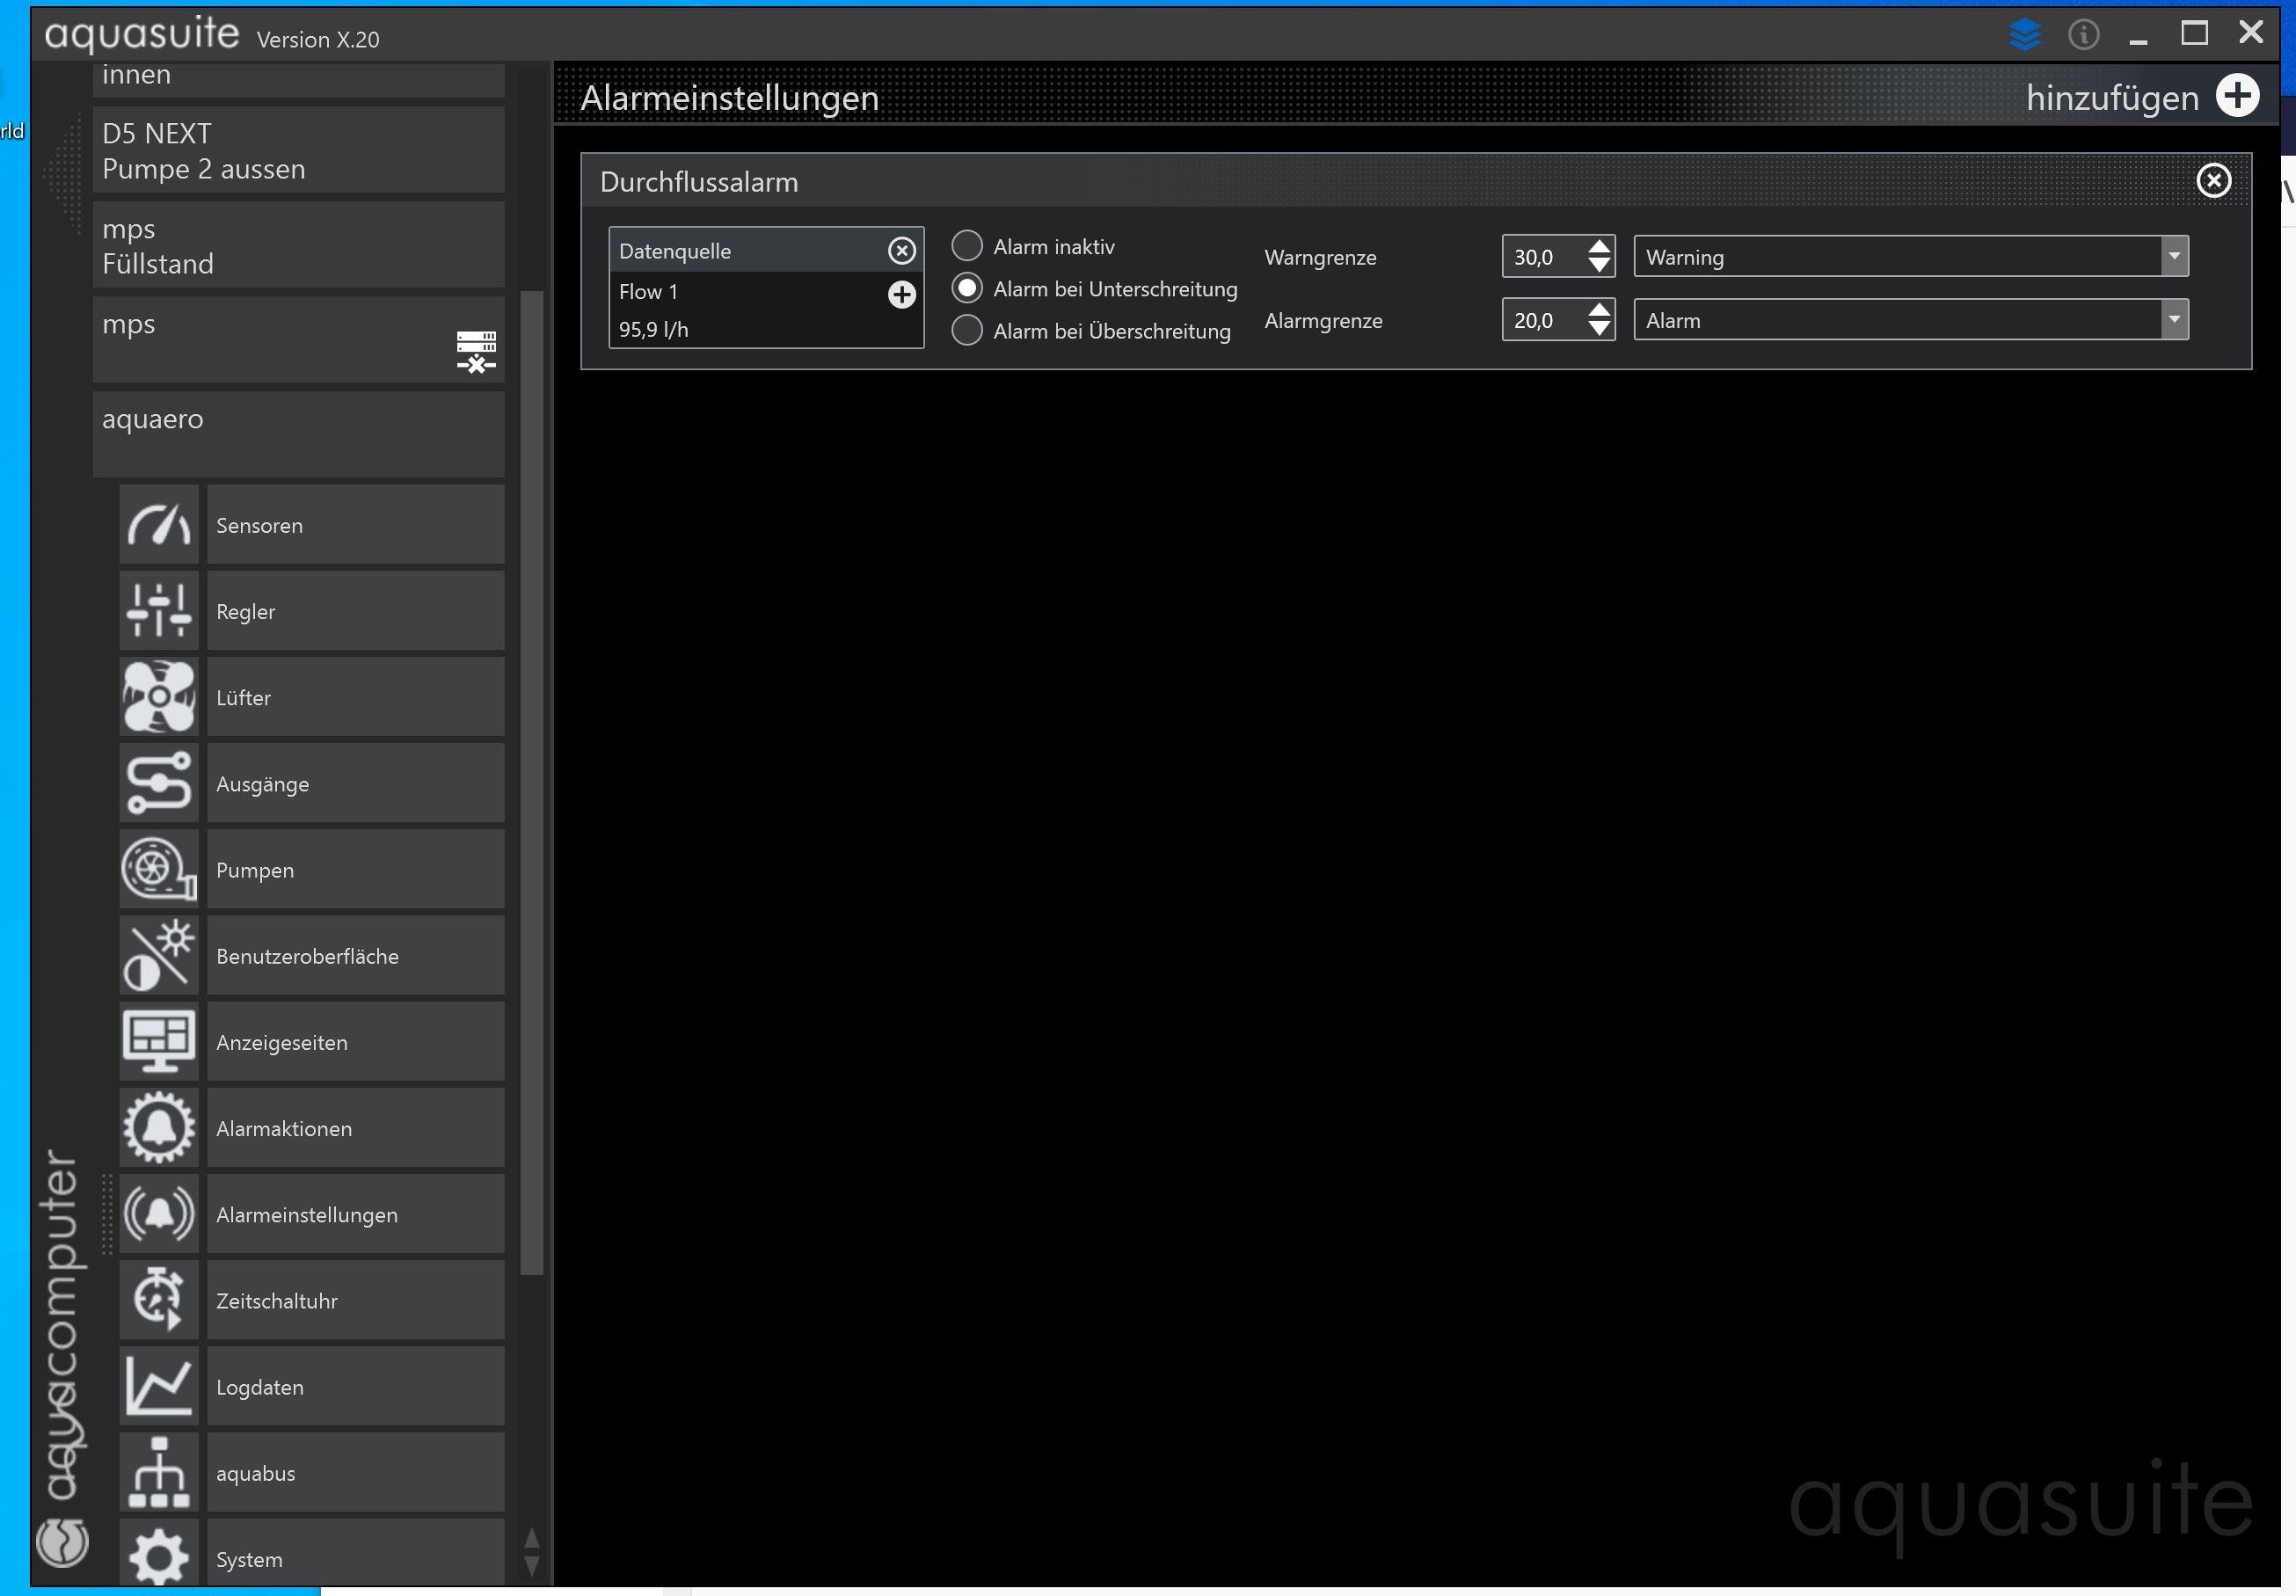Click the sidebar scroll down arrow
This screenshot has width=2296, height=1596.
pyautogui.click(x=531, y=1566)
